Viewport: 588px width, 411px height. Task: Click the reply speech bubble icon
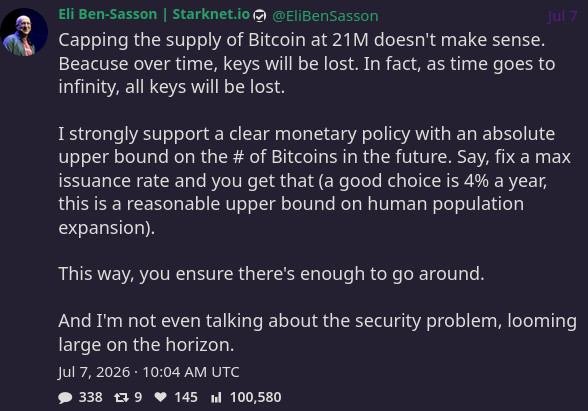click(x=65, y=398)
